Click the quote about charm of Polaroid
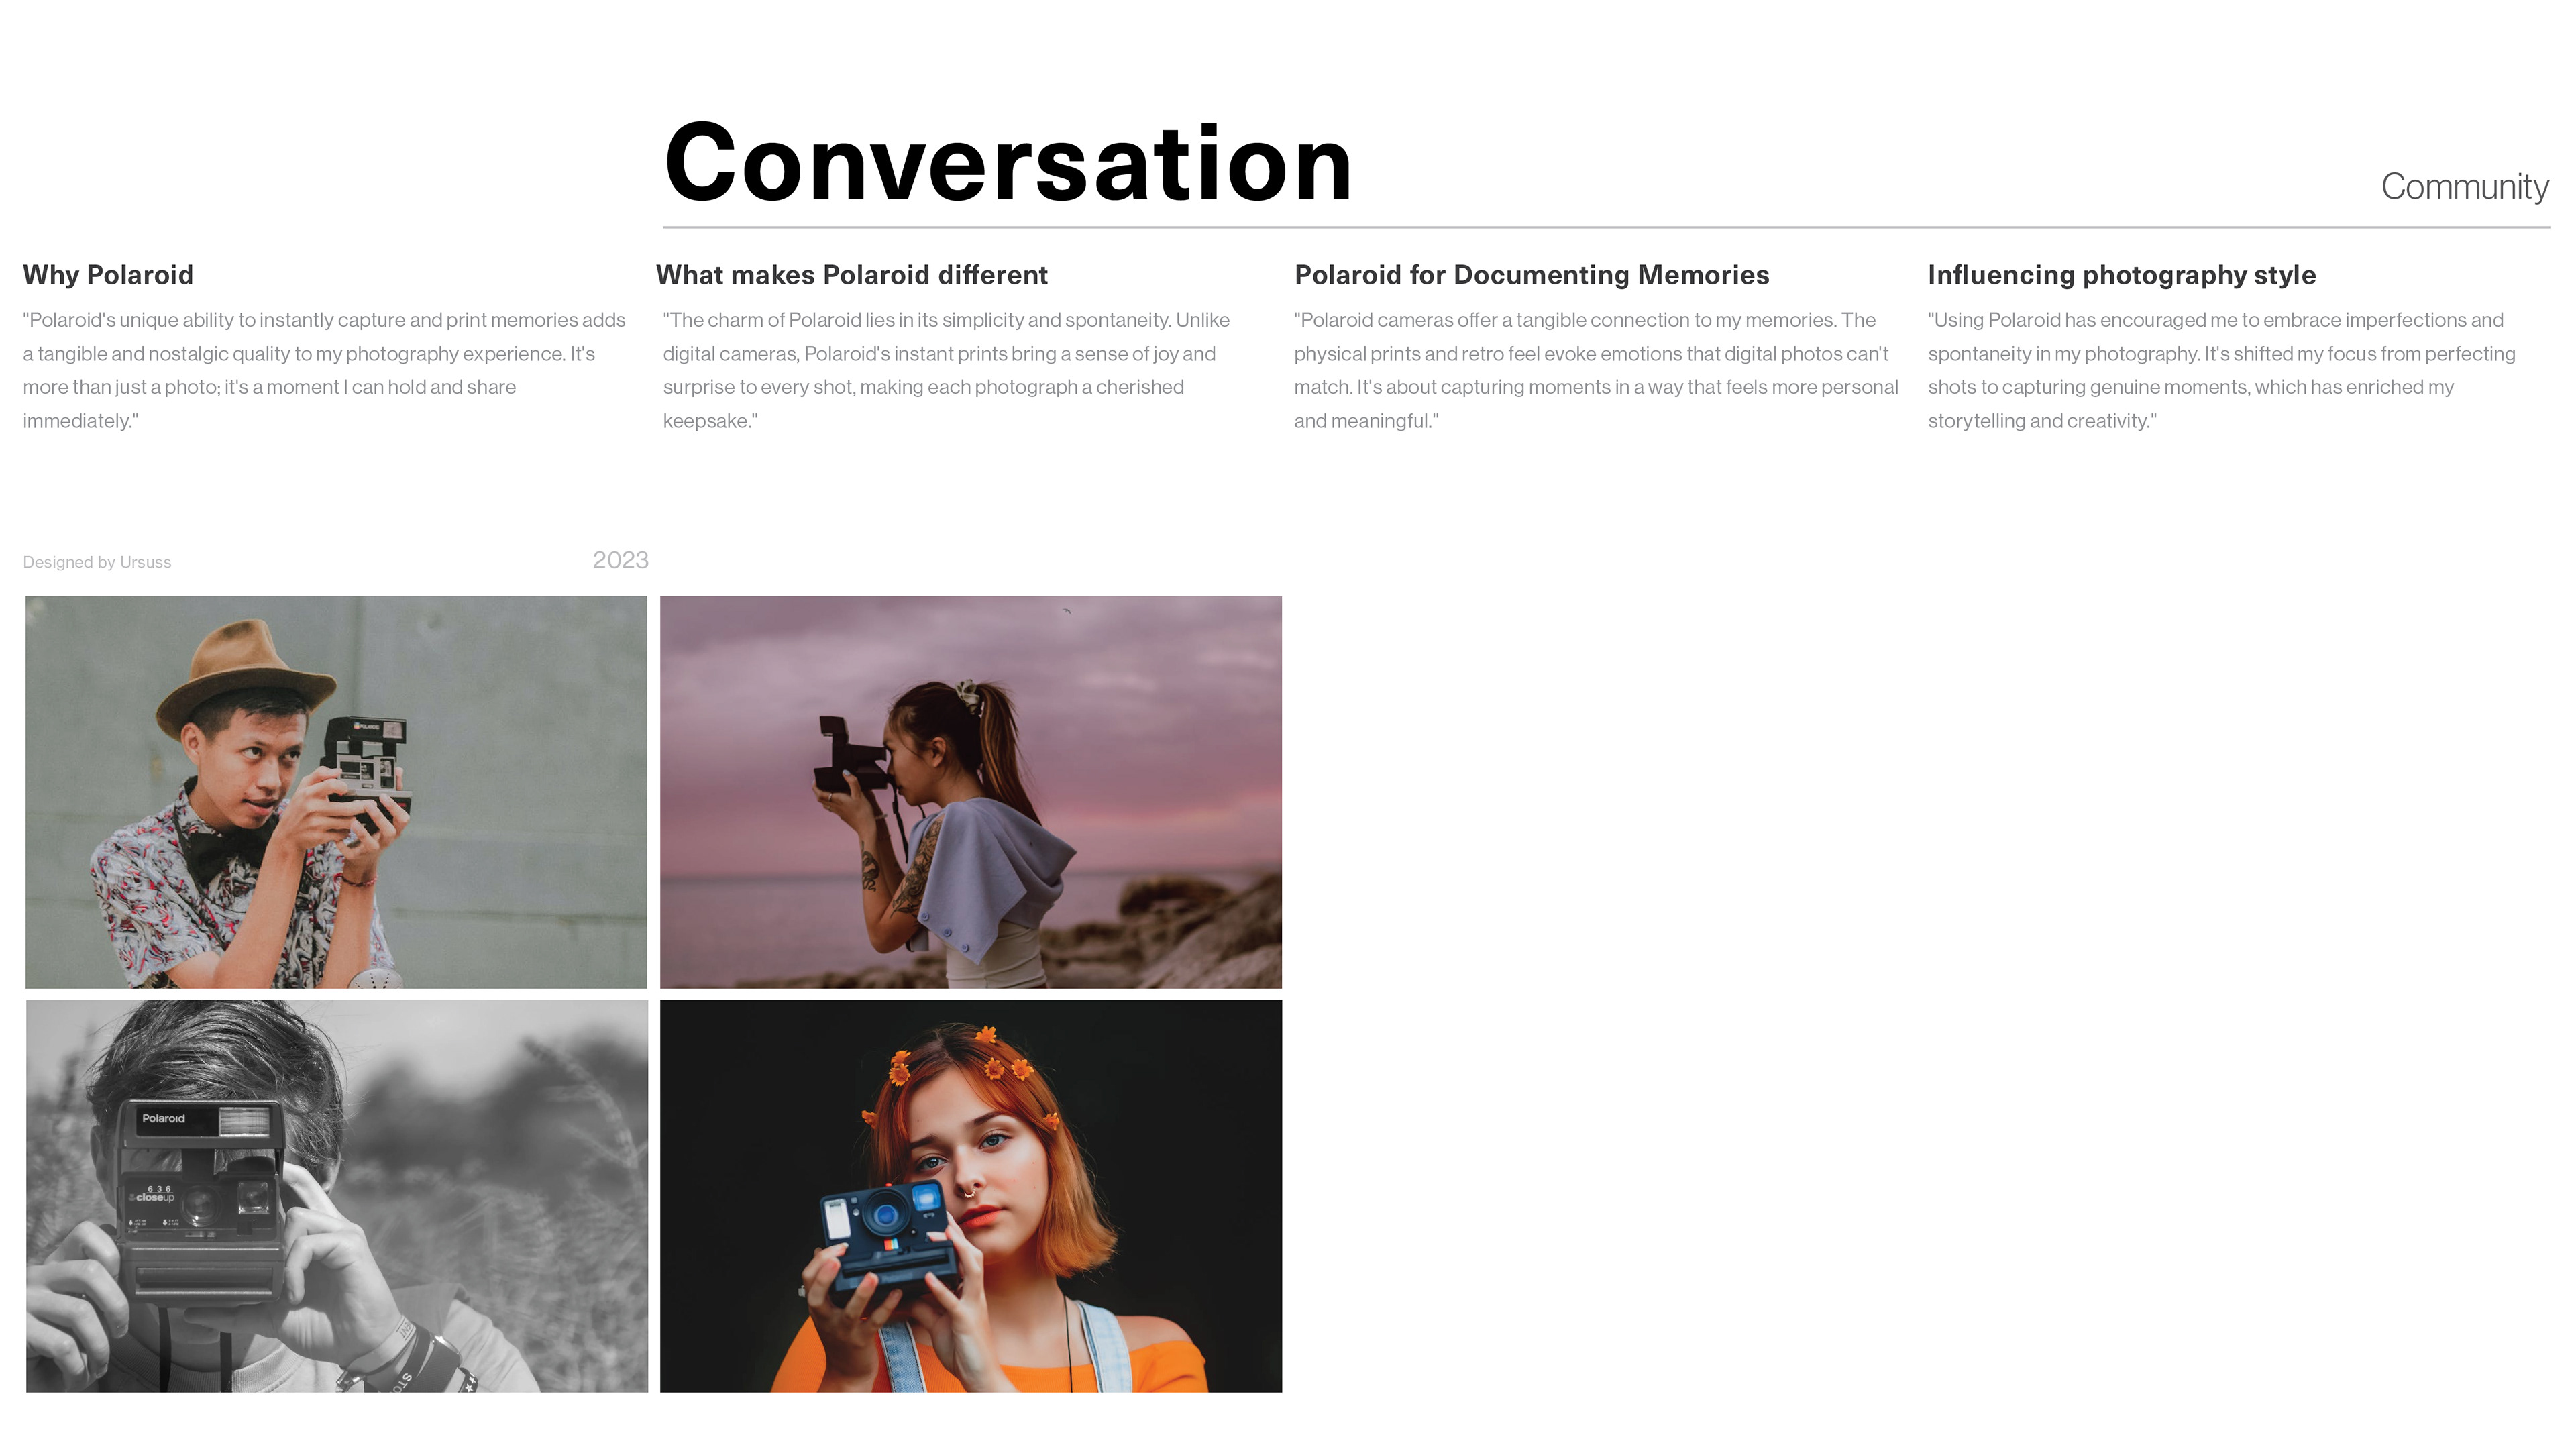The width and height of the screenshot is (2576, 1449). point(947,370)
